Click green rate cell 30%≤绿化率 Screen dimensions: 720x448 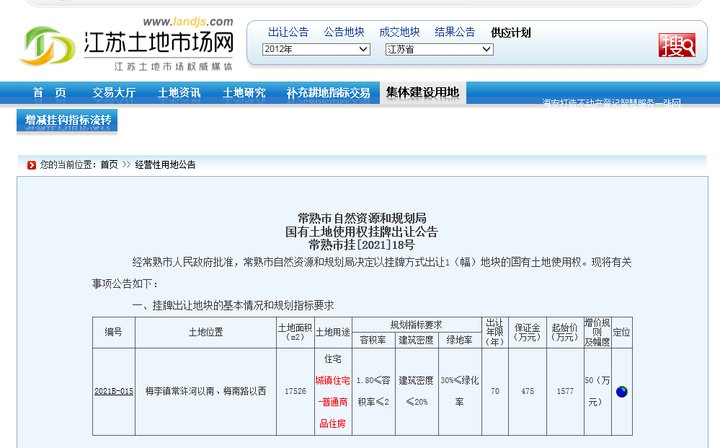[x=460, y=391]
